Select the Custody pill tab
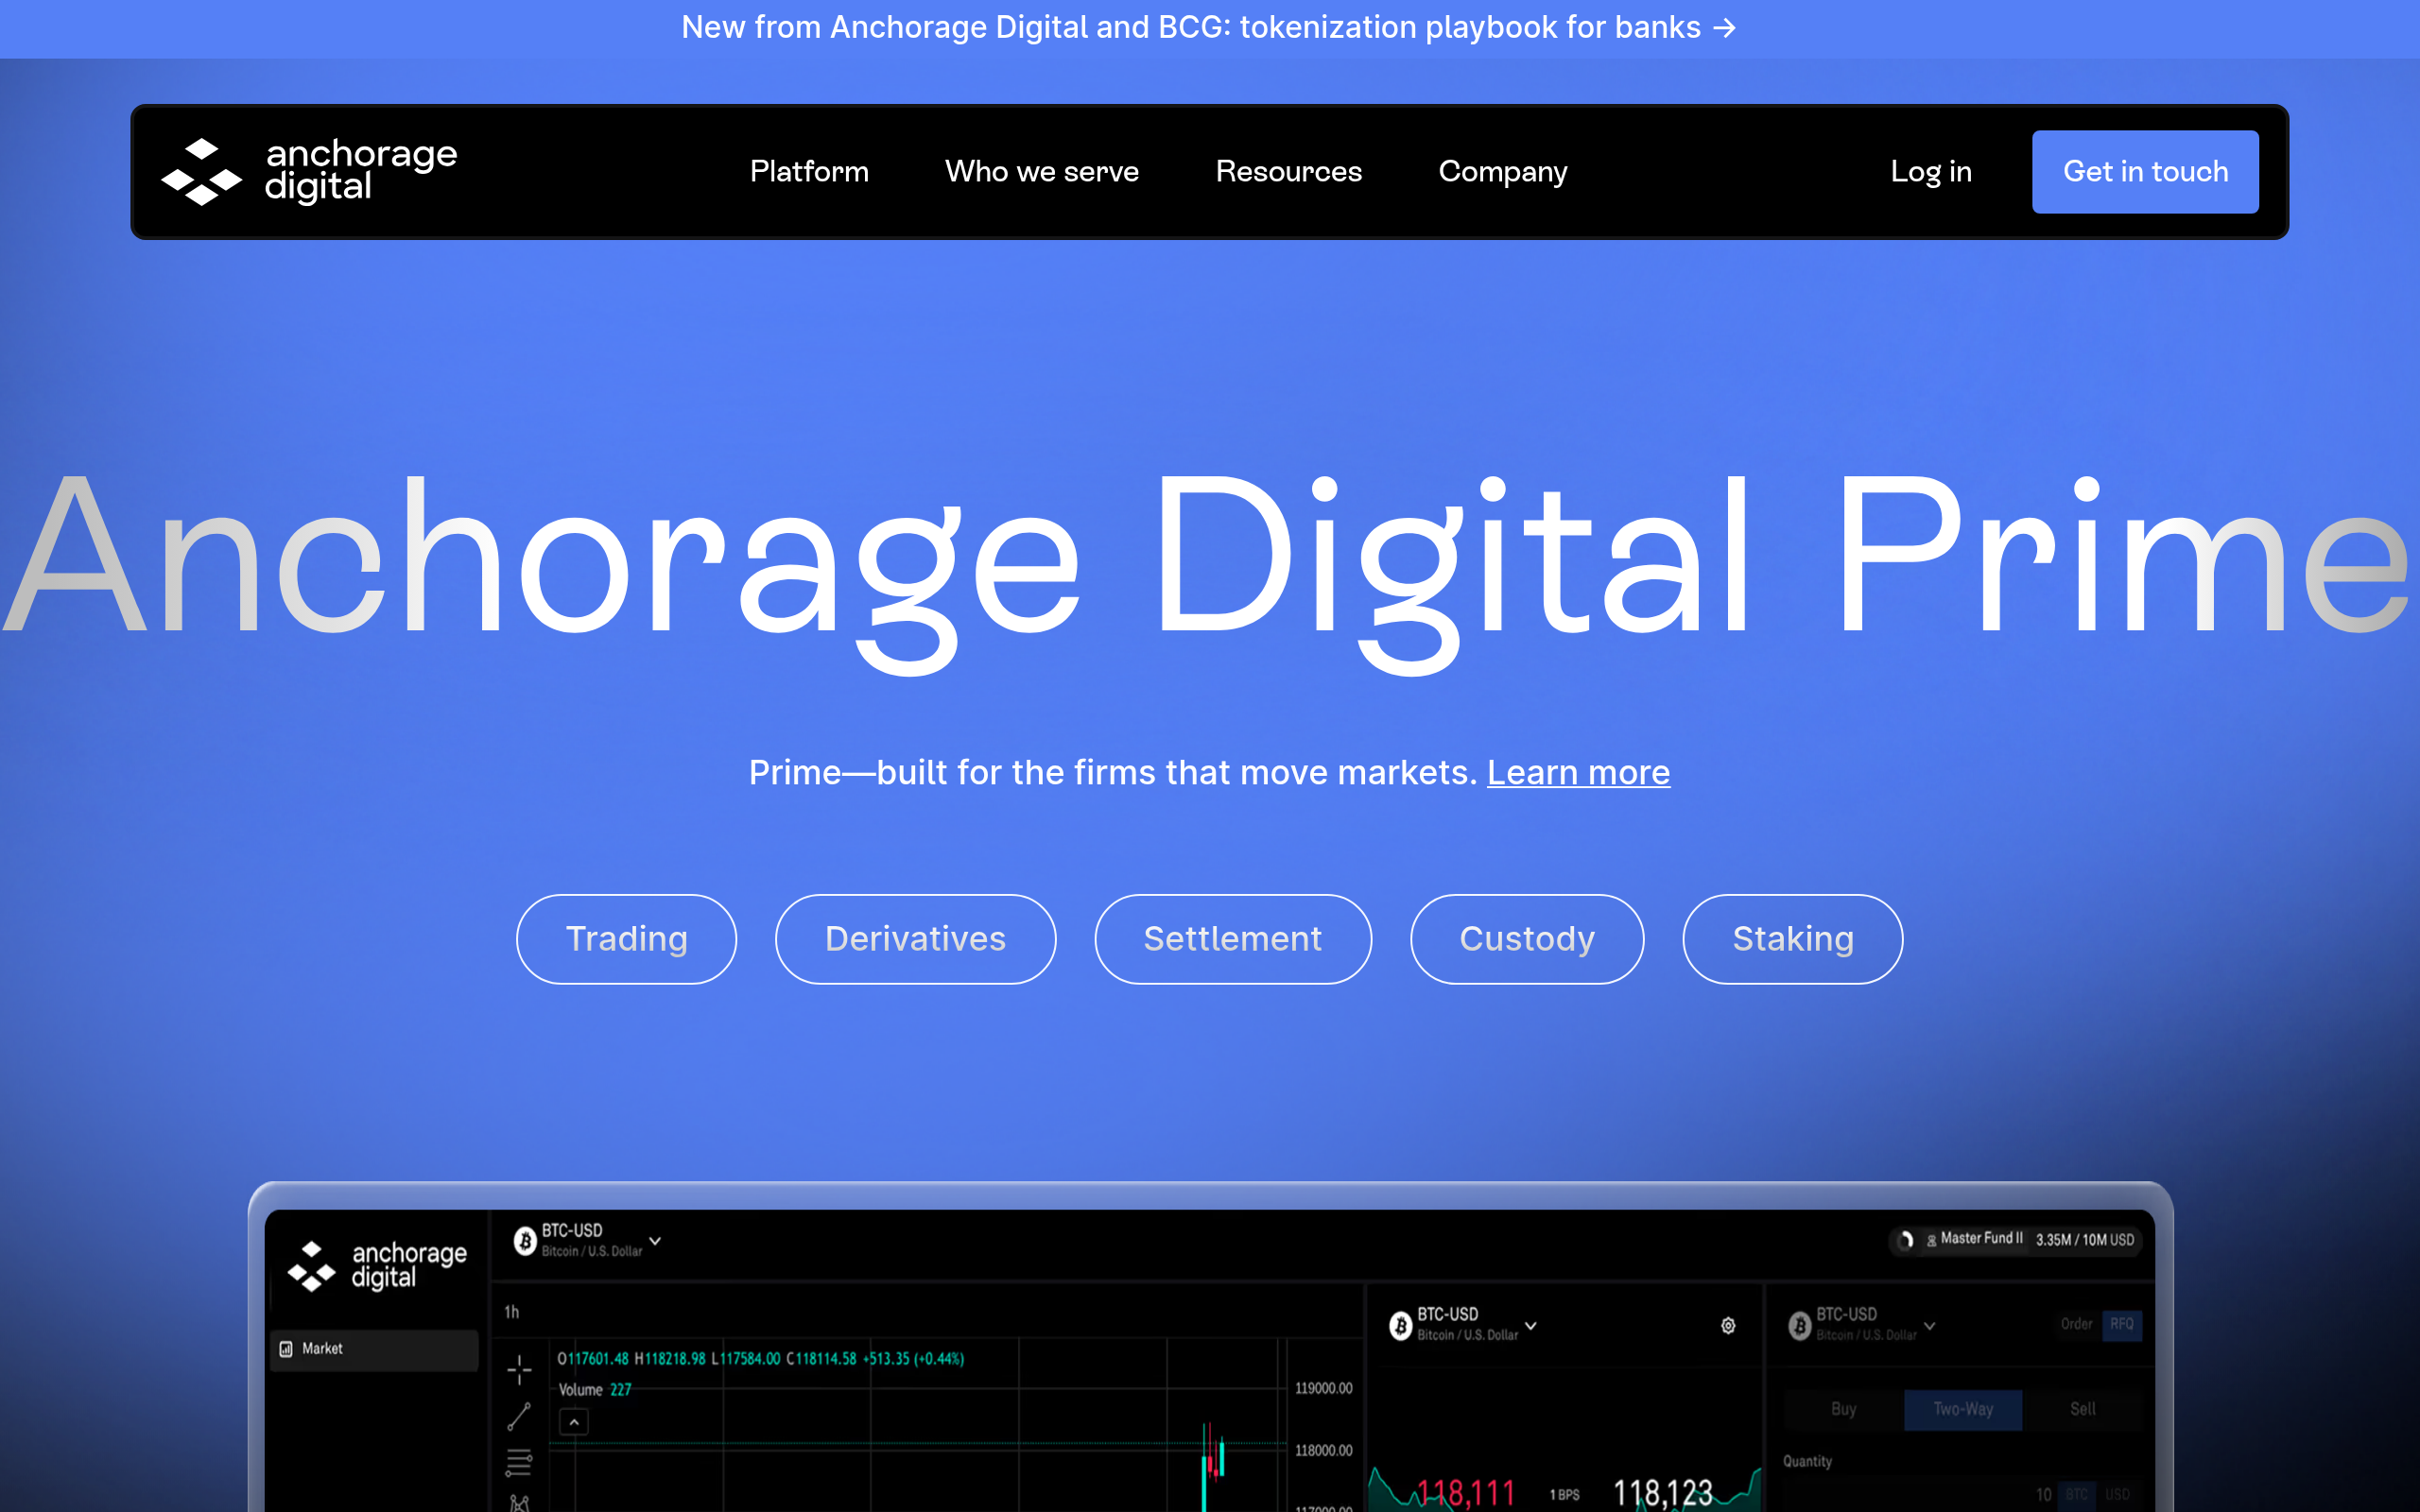The width and height of the screenshot is (2420, 1512). tap(1526, 939)
